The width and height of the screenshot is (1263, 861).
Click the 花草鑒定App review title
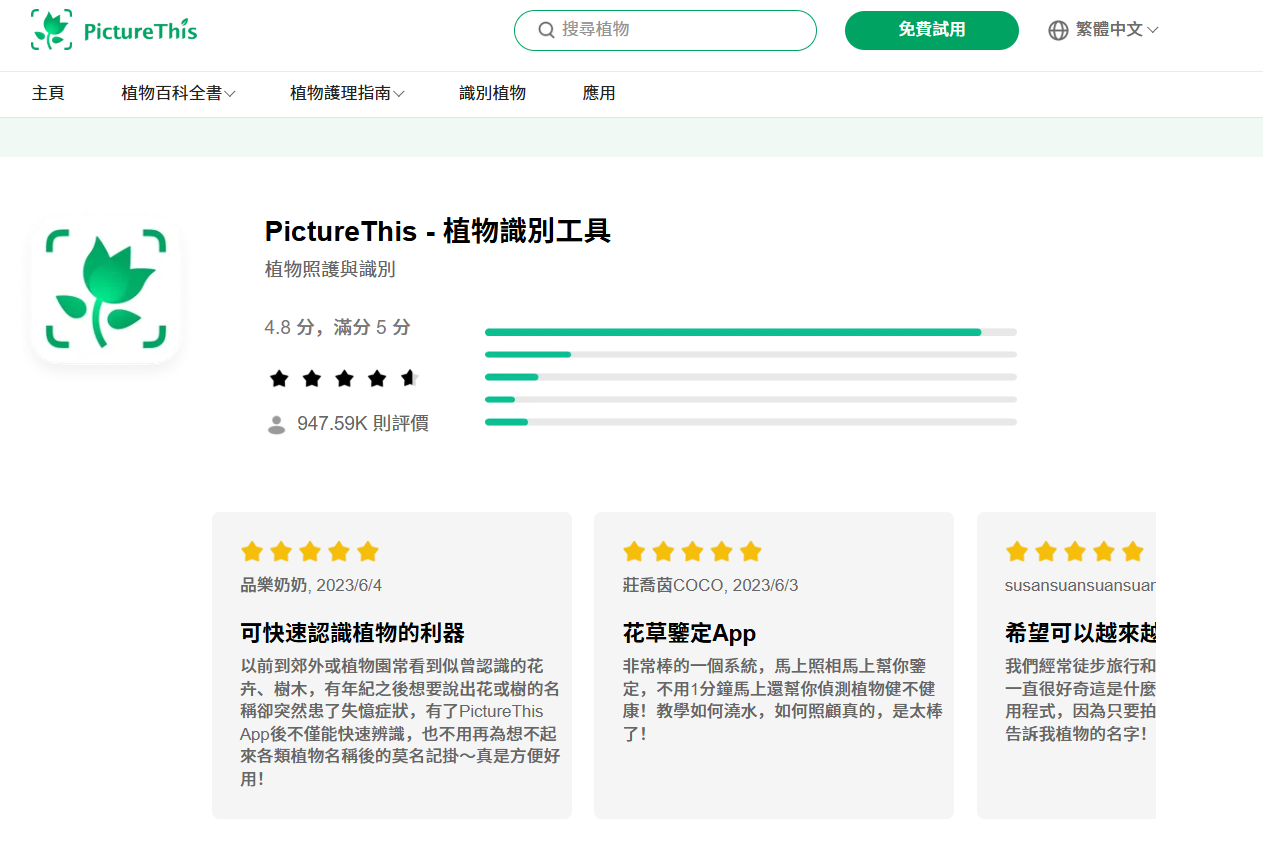coord(689,633)
